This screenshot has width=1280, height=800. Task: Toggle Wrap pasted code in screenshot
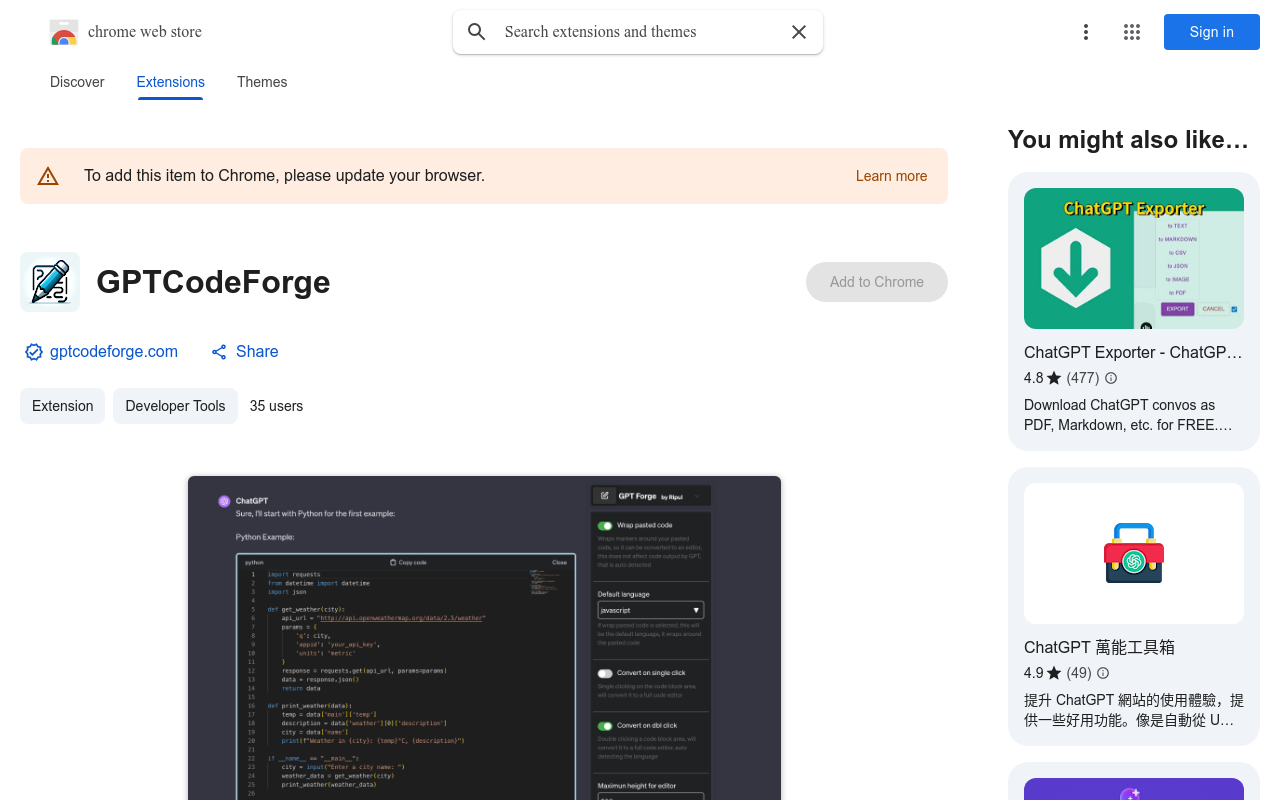[605, 525]
